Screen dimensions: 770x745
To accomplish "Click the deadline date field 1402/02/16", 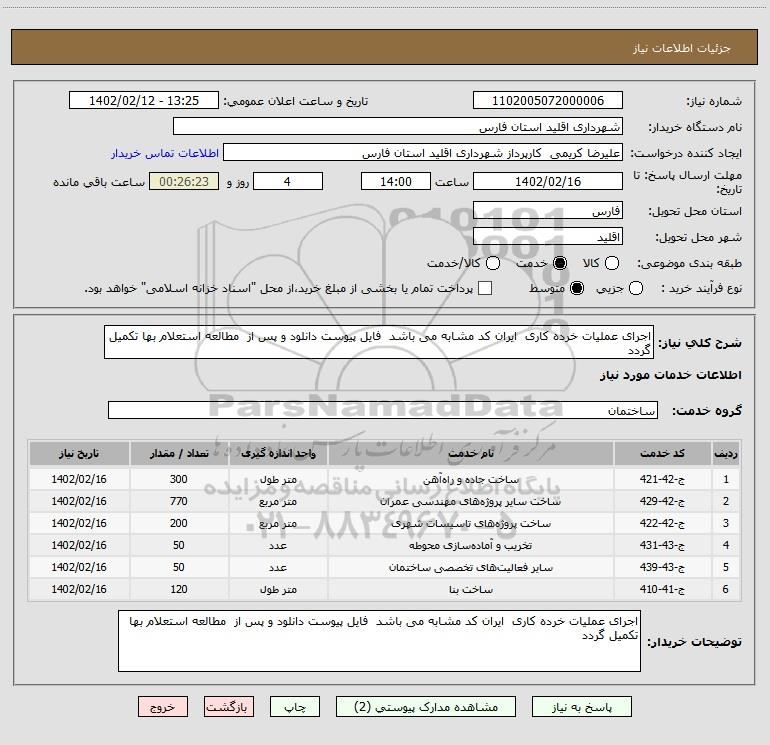I will (548, 181).
